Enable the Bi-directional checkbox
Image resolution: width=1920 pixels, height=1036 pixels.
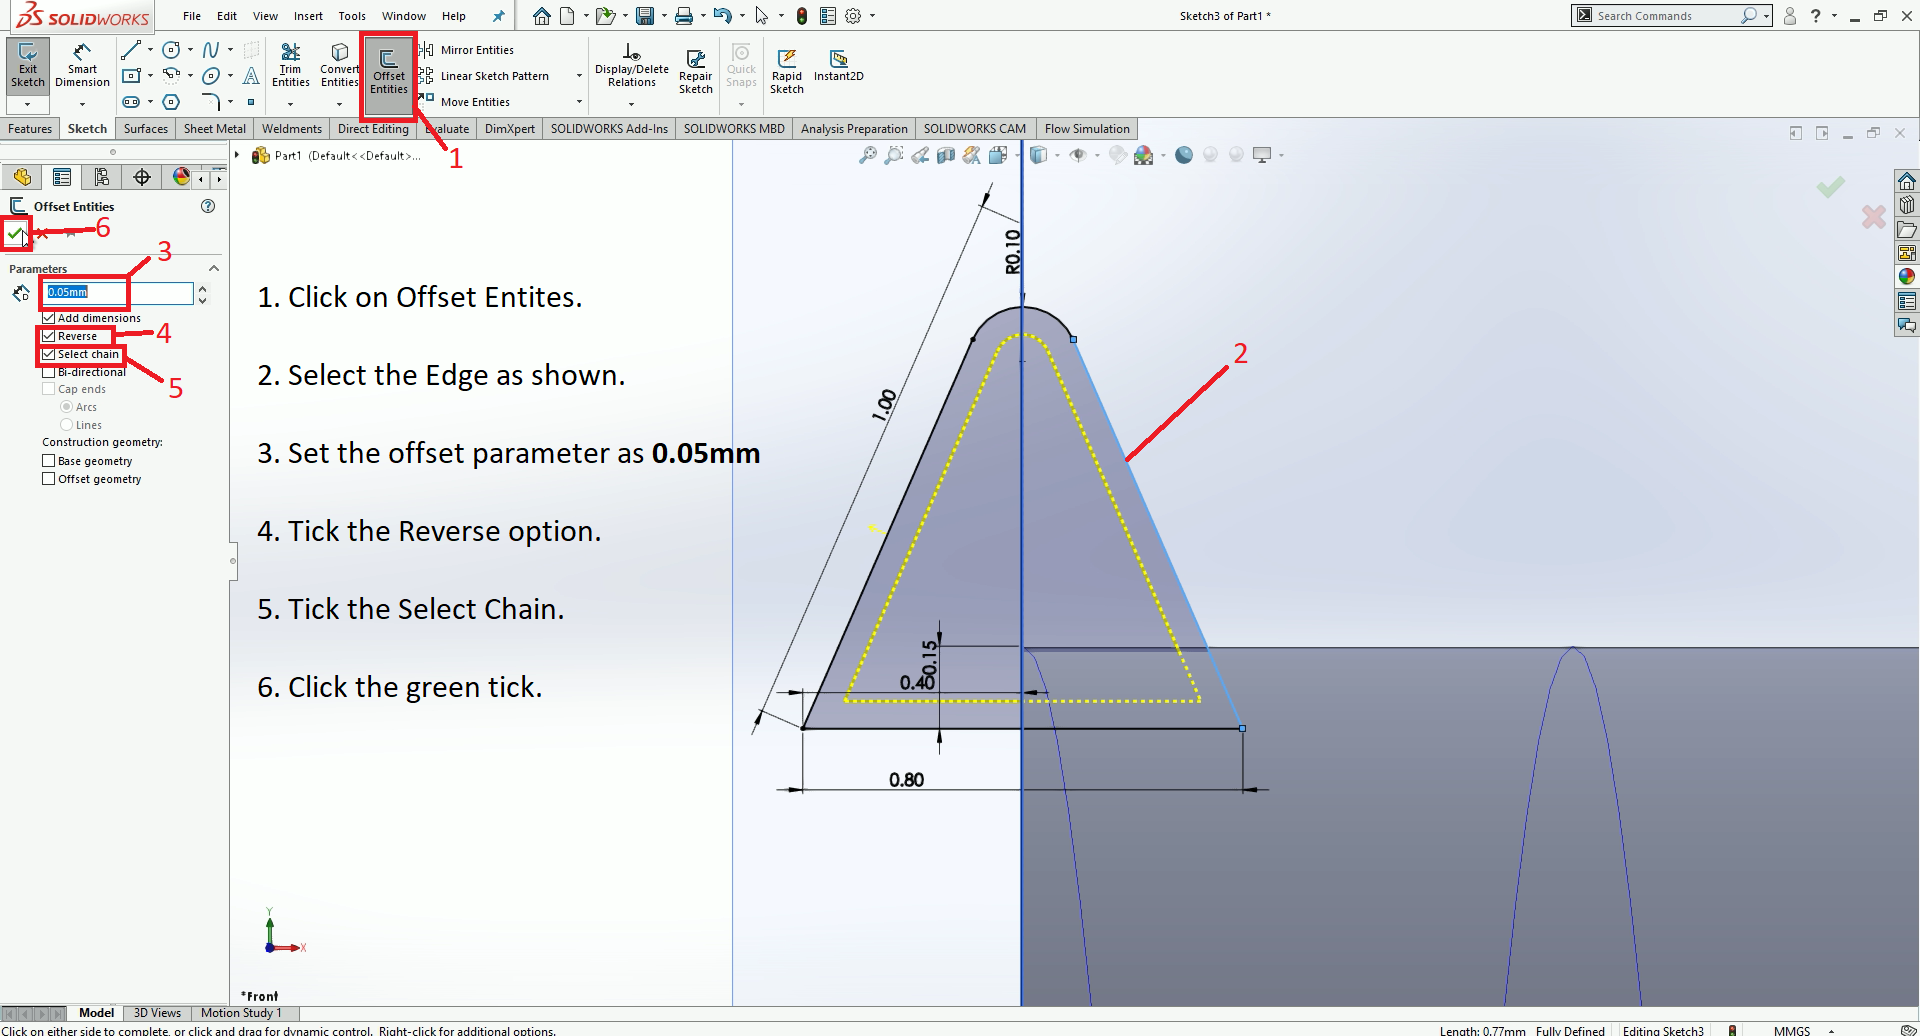(x=48, y=372)
